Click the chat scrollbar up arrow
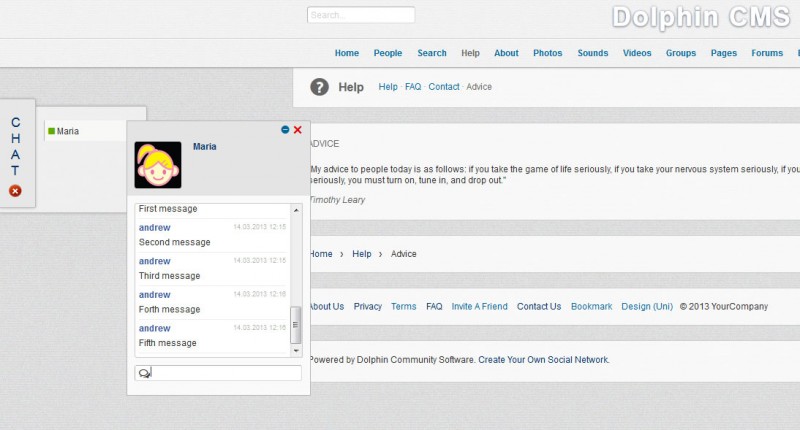 pyautogui.click(x=296, y=210)
